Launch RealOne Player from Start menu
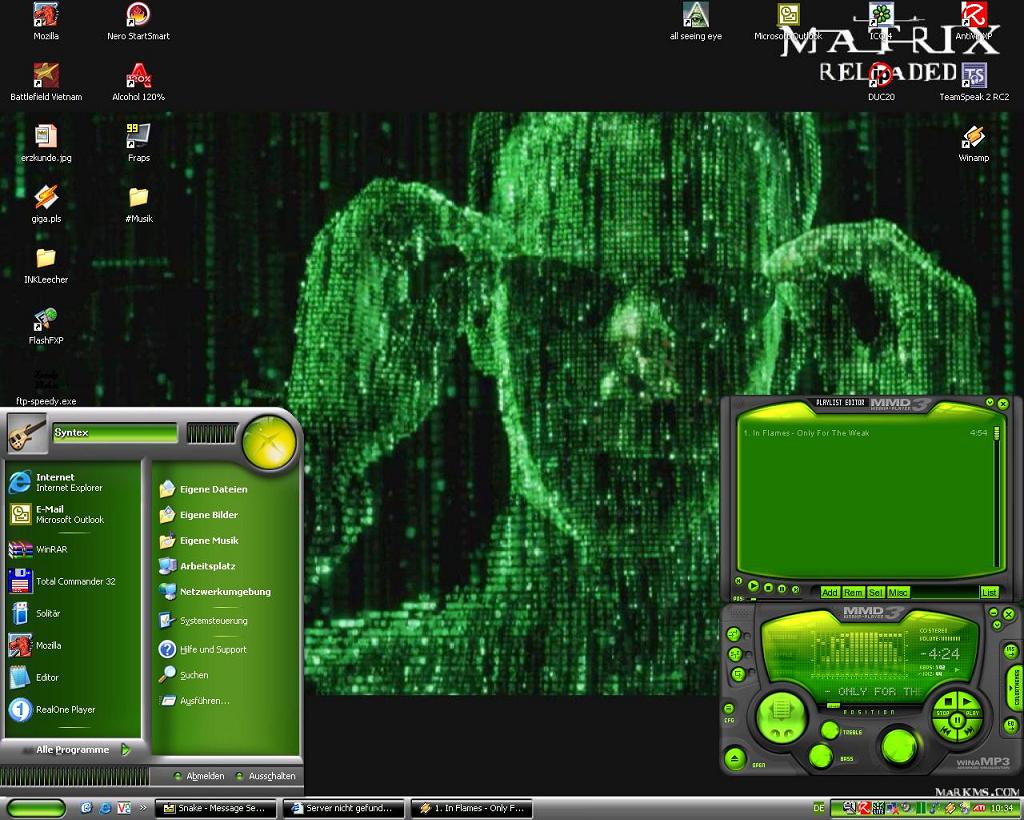1024x820 pixels. click(73, 709)
